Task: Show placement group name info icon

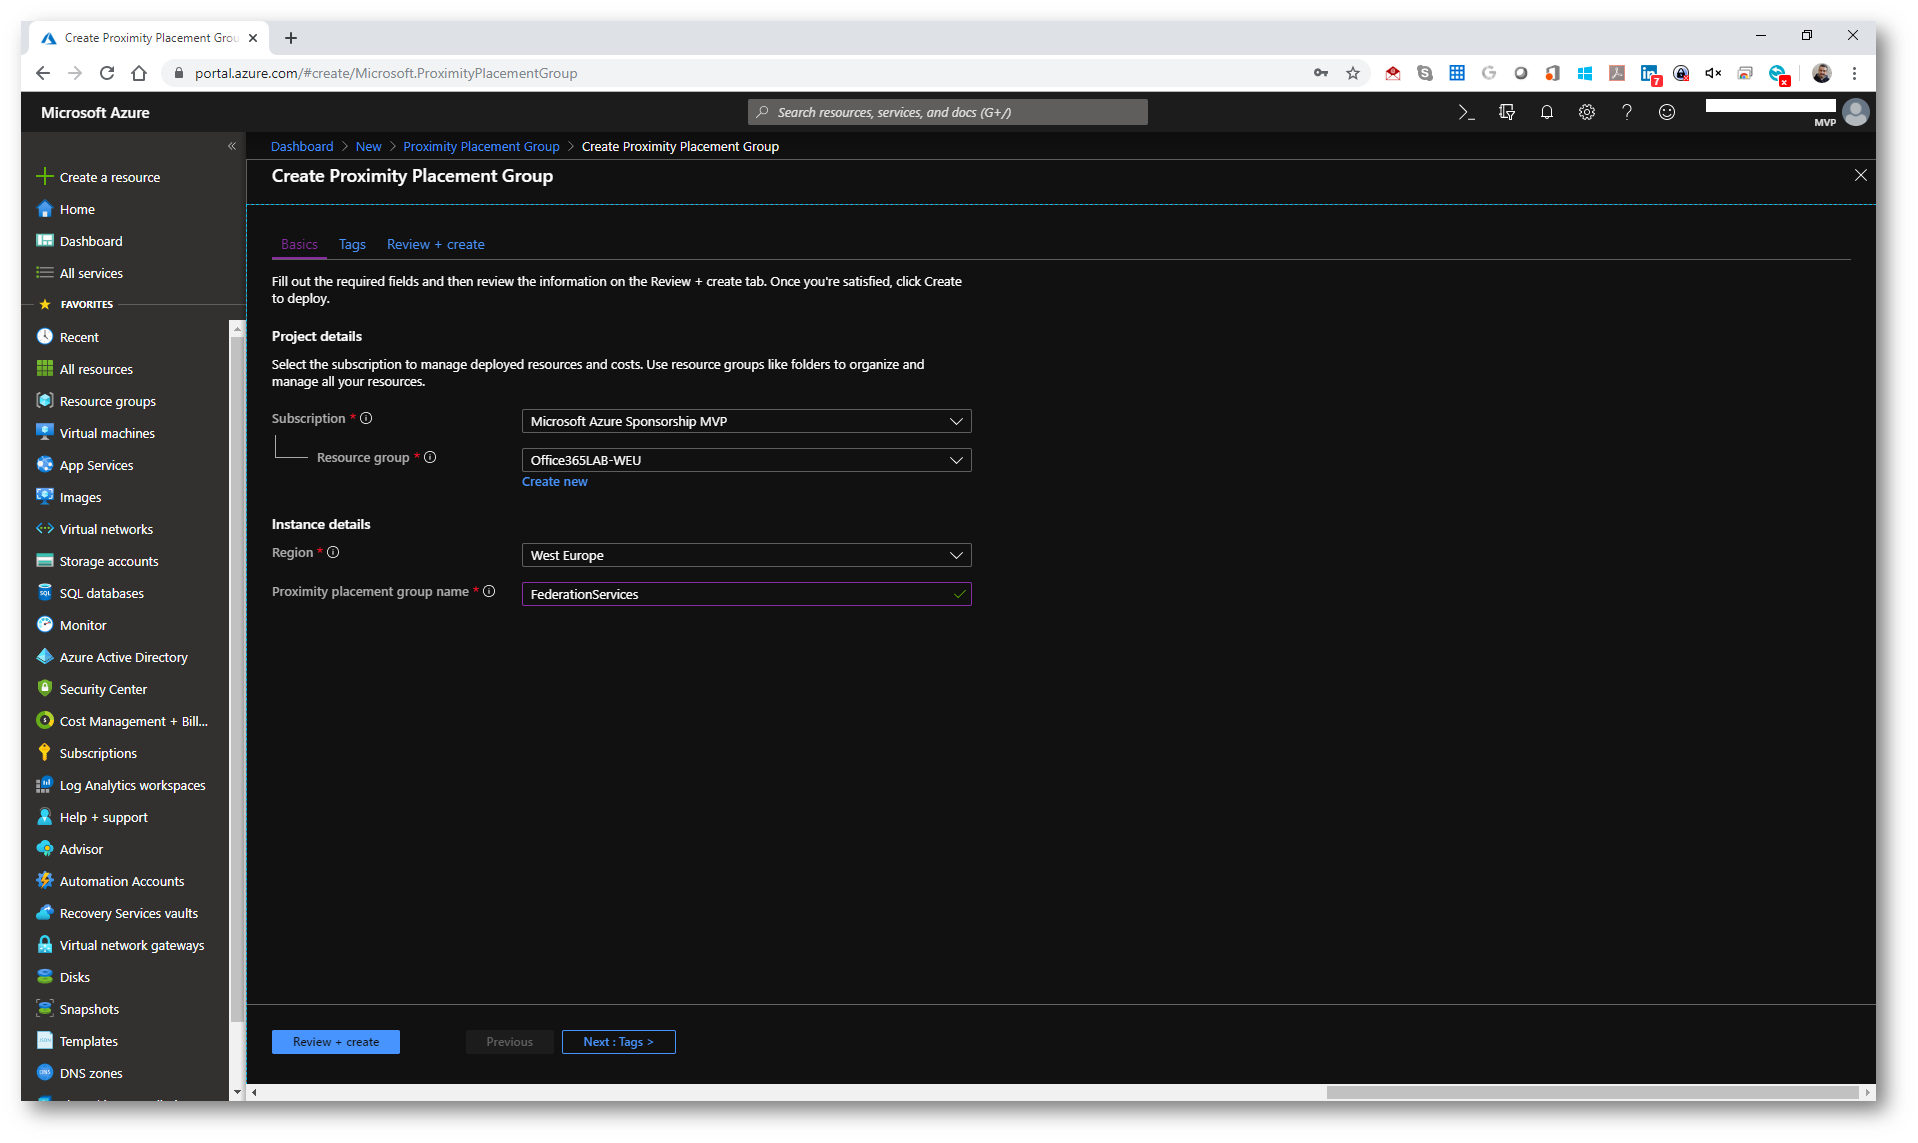Action: 489,591
